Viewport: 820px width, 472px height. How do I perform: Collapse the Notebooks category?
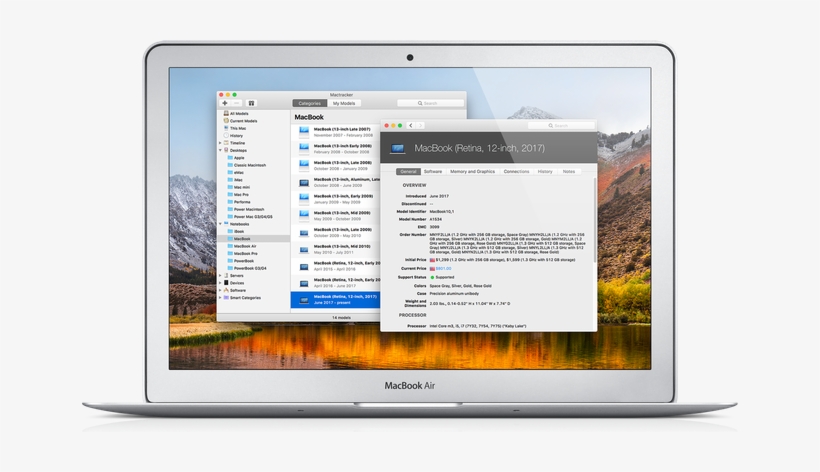coord(220,224)
